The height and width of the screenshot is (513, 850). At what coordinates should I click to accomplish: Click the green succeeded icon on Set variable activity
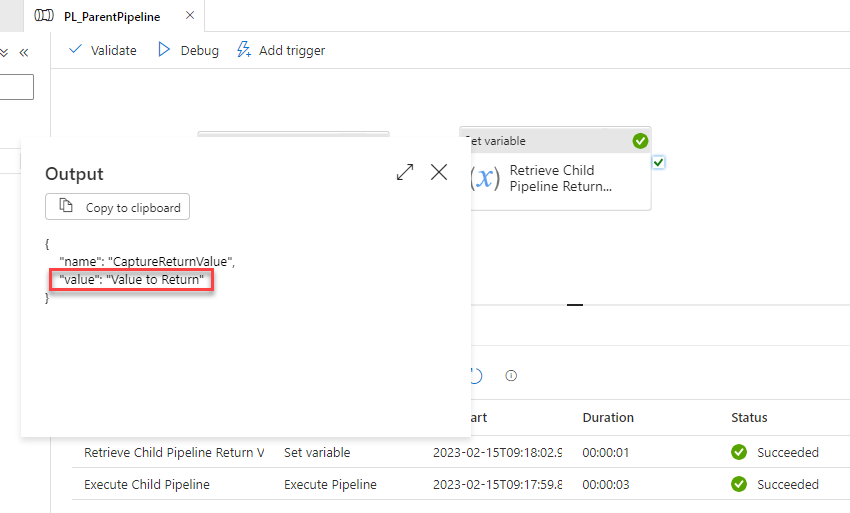tap(640, 141)
